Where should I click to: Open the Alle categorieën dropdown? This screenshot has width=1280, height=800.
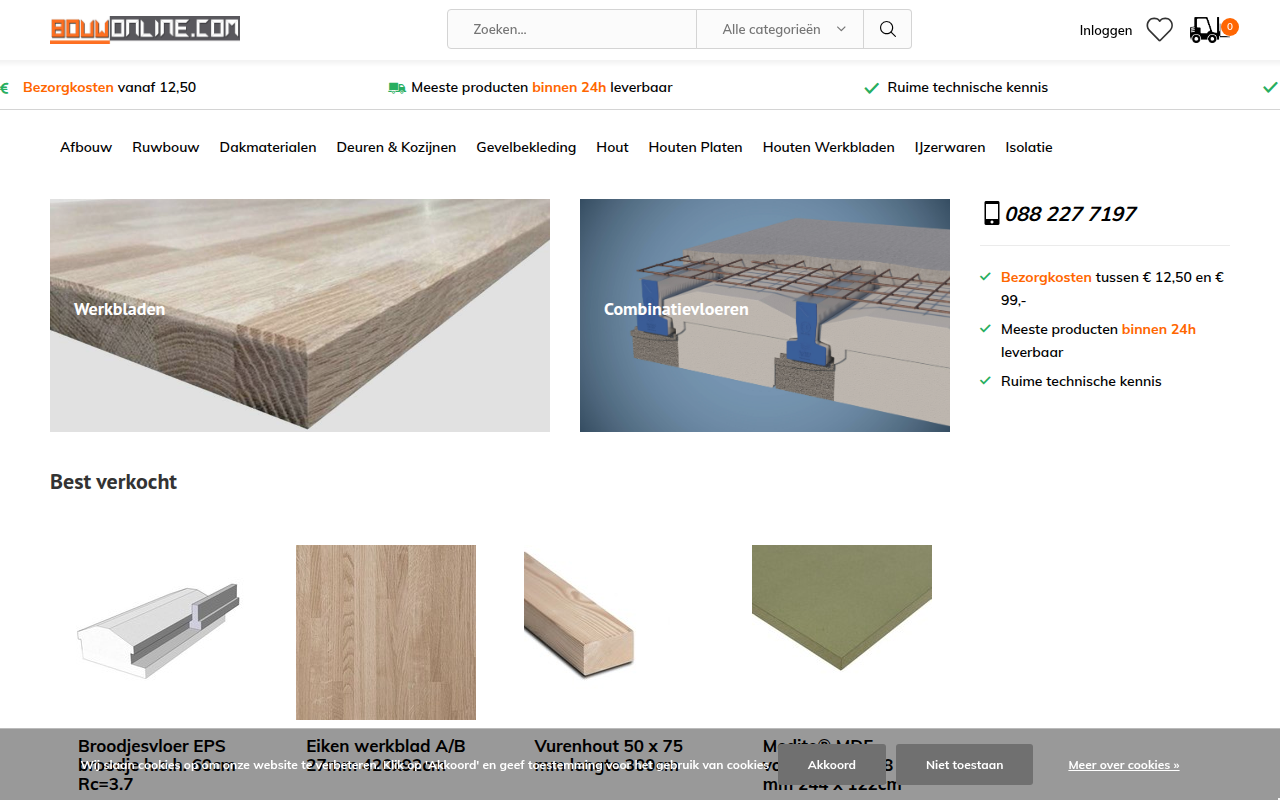780,29
